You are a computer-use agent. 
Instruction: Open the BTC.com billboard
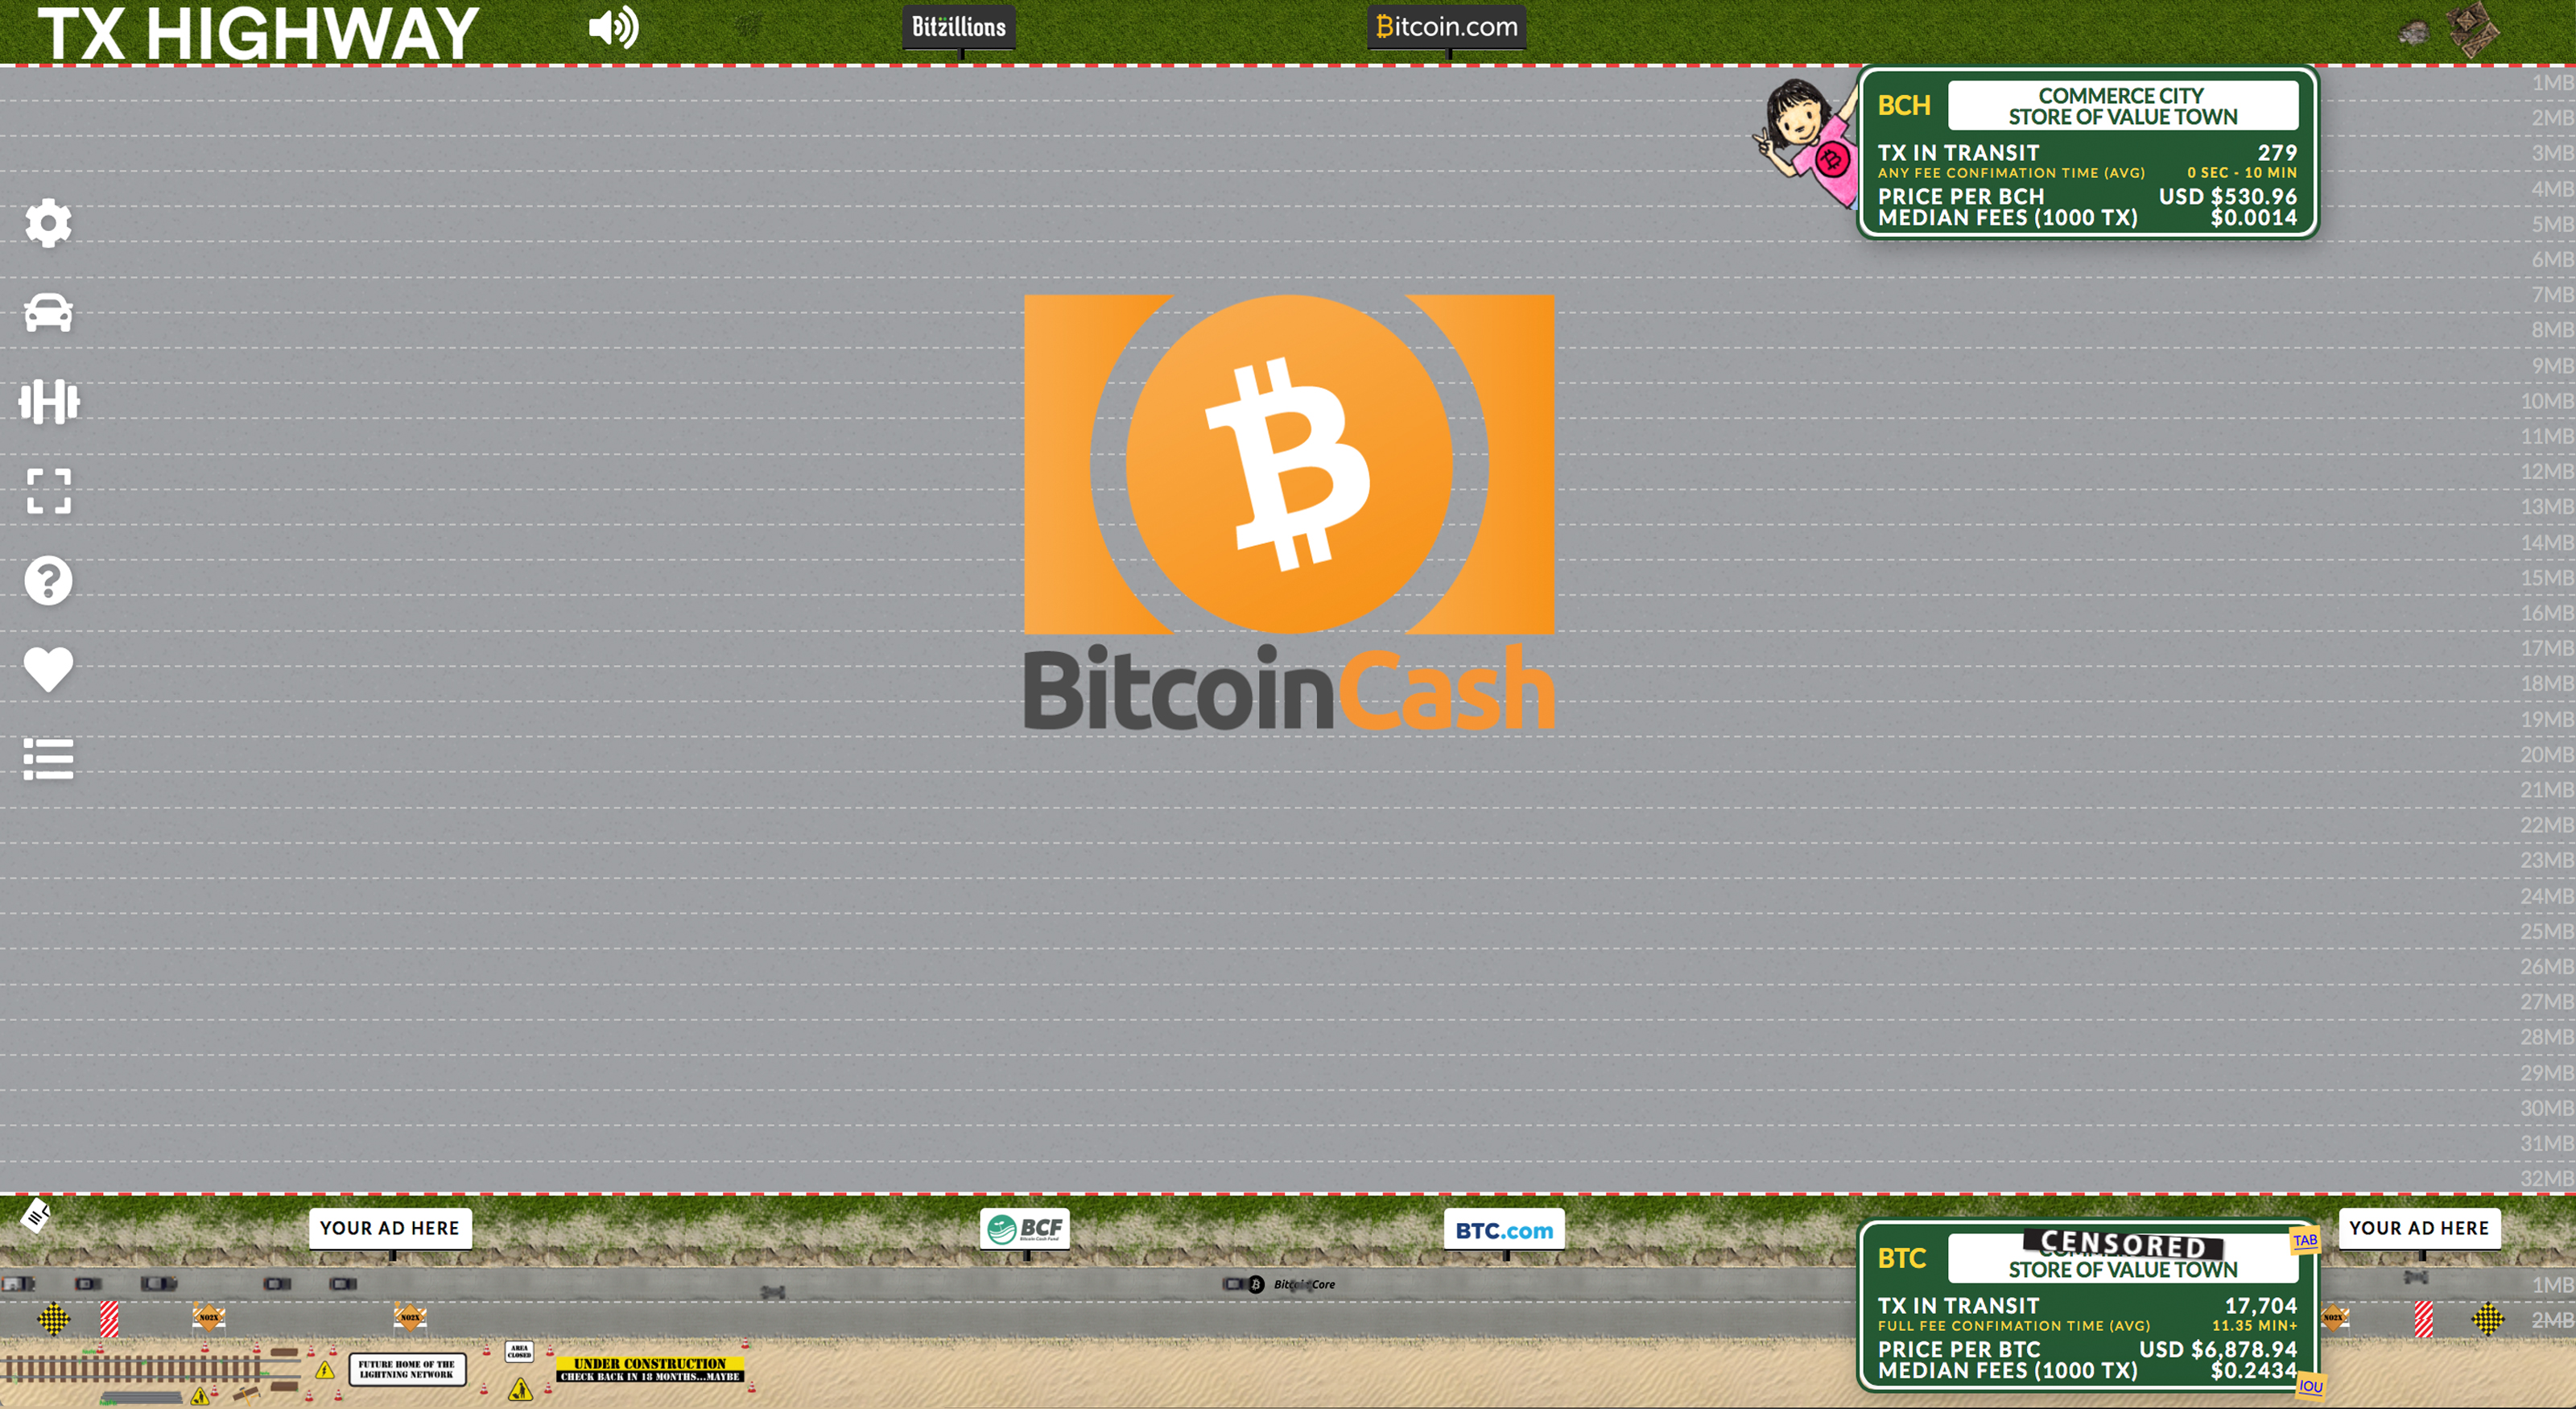click(x=1504, y=1230)
